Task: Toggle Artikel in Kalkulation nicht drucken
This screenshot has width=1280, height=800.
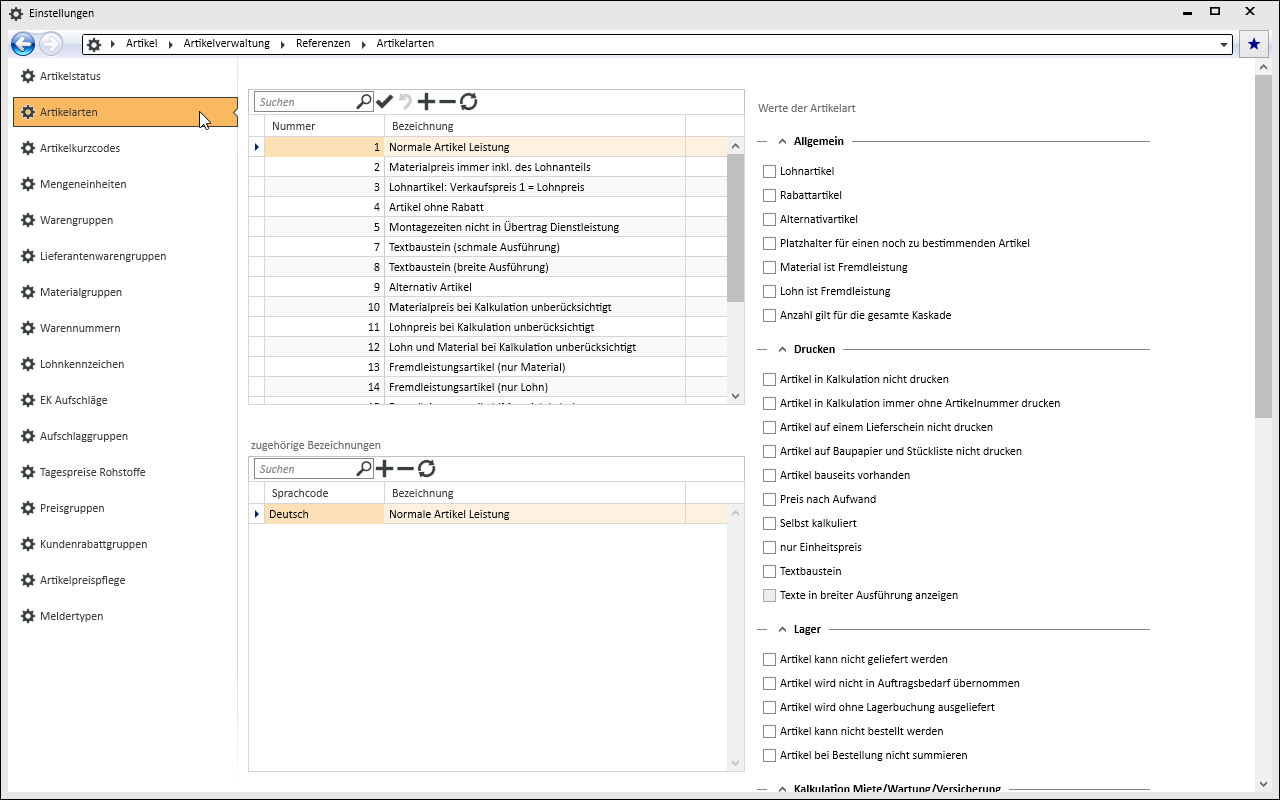Action: [x=769, y=379]
